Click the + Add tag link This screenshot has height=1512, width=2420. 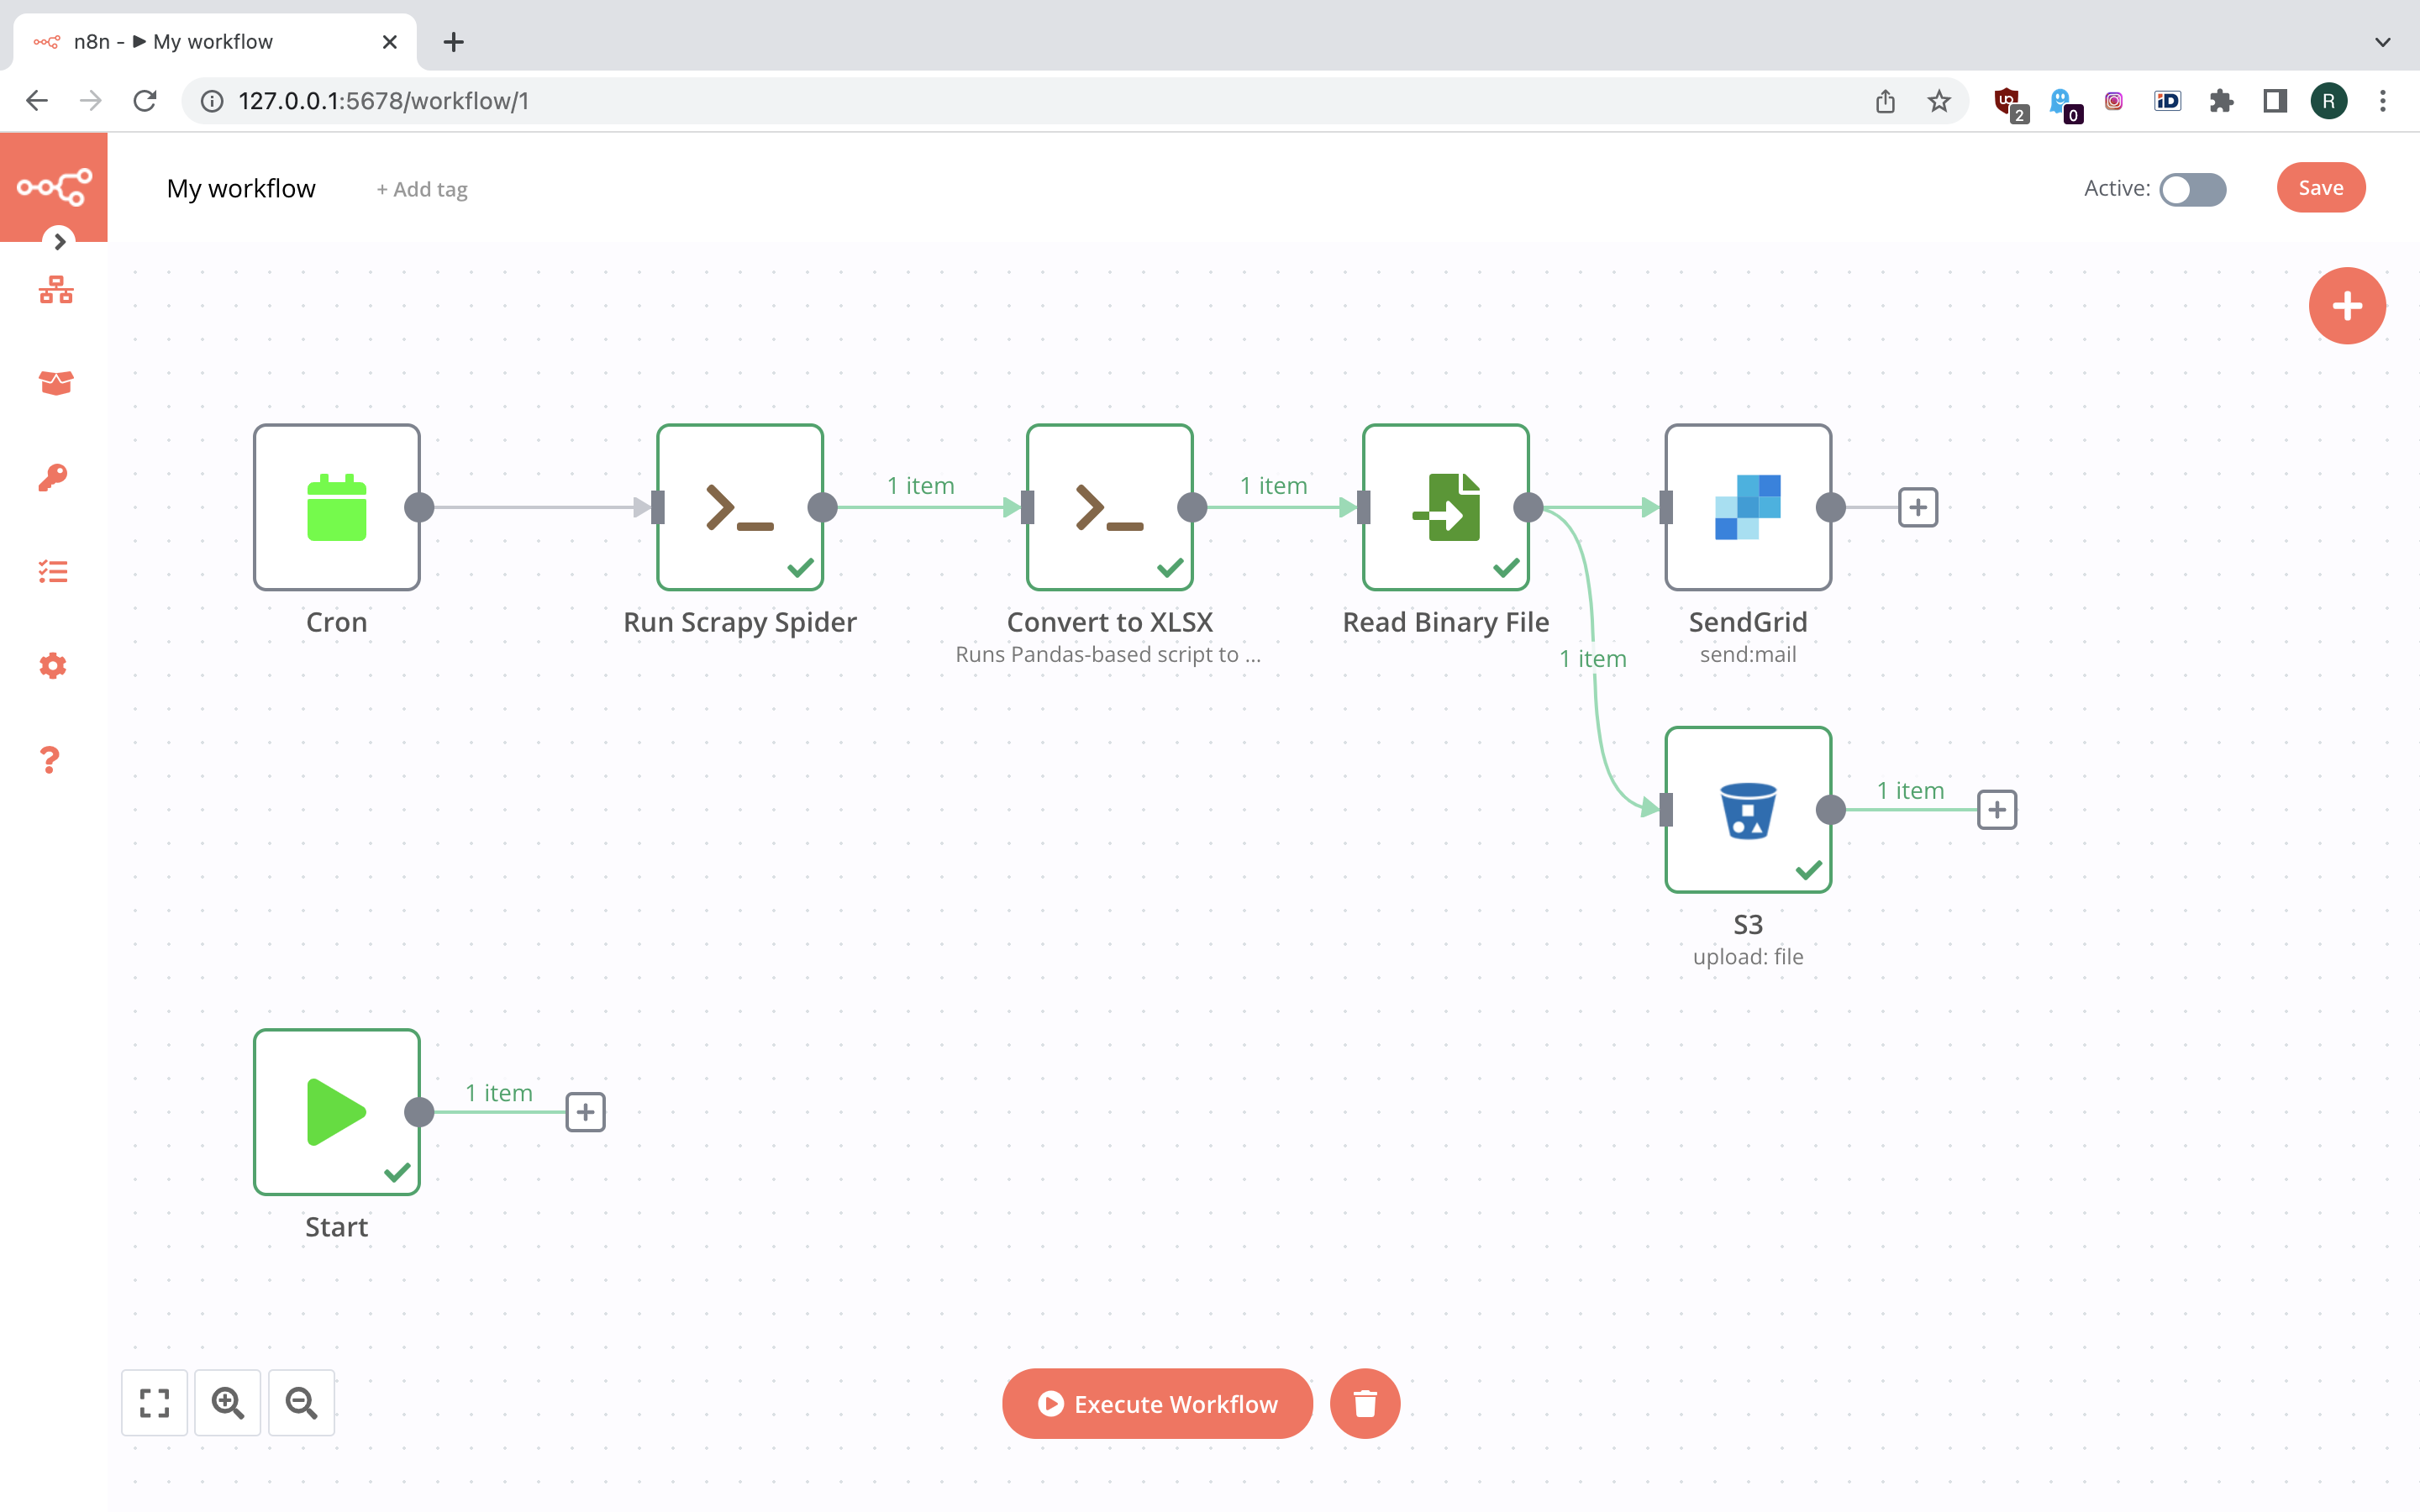point(421,189)
